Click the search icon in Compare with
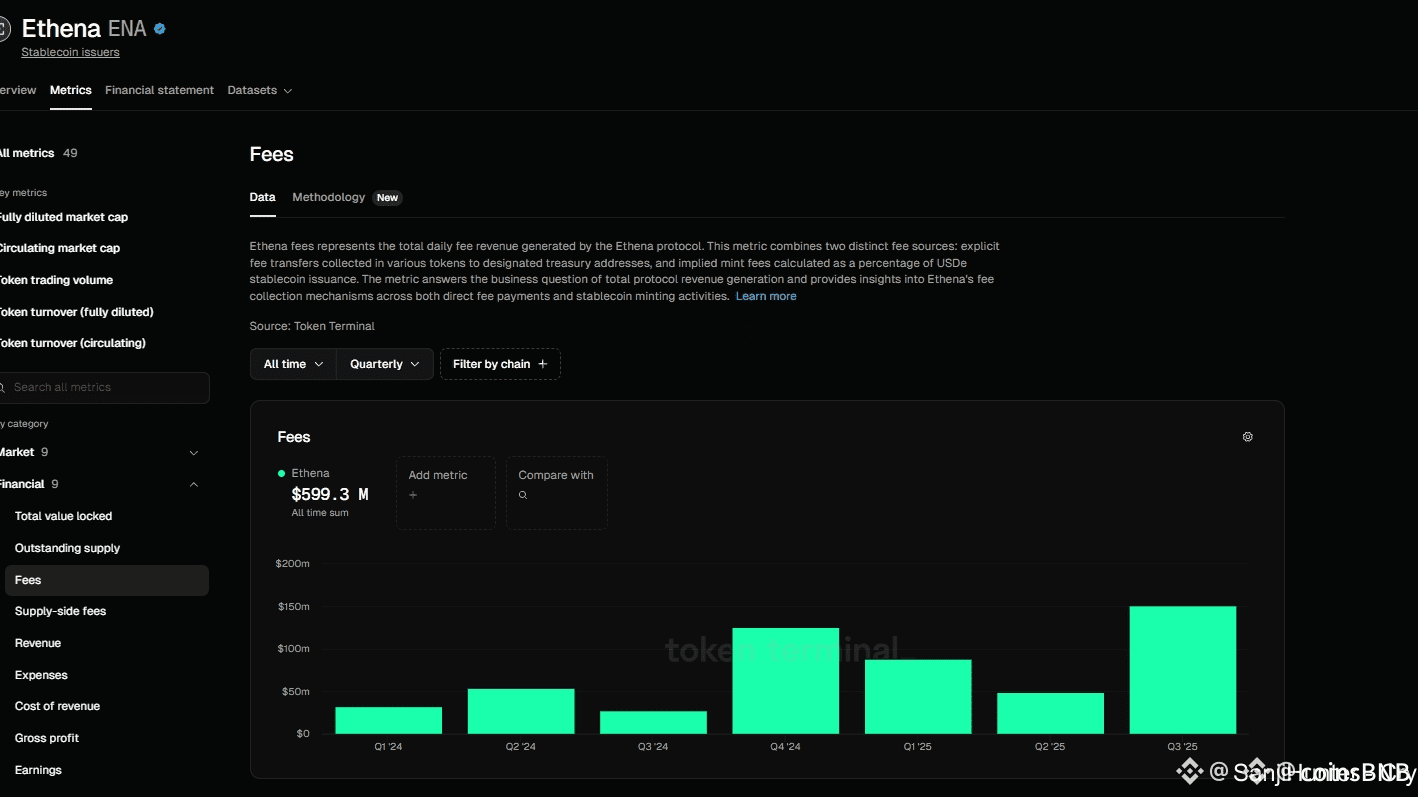The height and width of the screenshot is (797, 1418). (523, 495)
